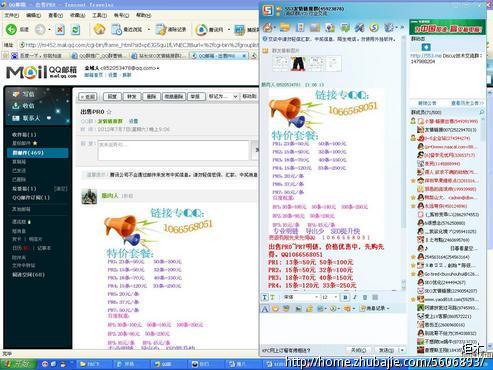Search group members with magnifier icon

coord(482,112)
